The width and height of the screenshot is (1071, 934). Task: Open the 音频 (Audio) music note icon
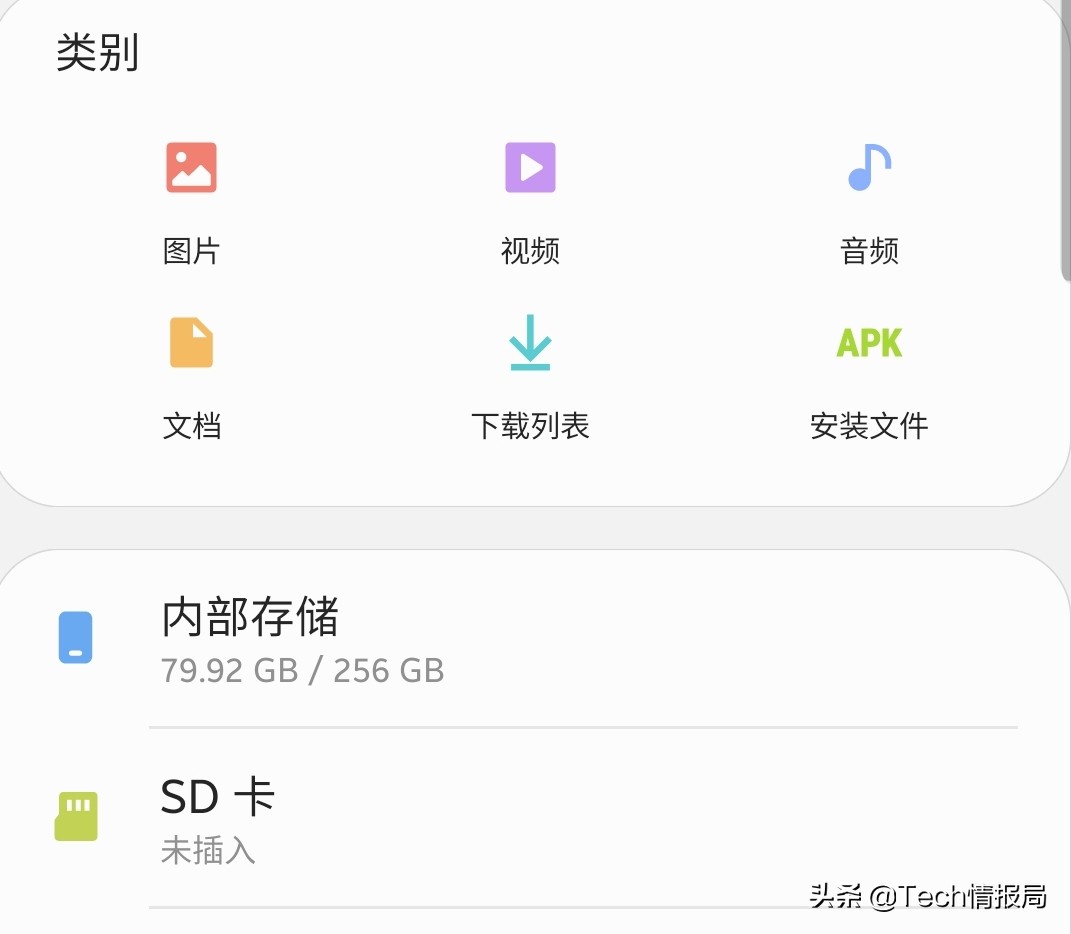point(868,166)
